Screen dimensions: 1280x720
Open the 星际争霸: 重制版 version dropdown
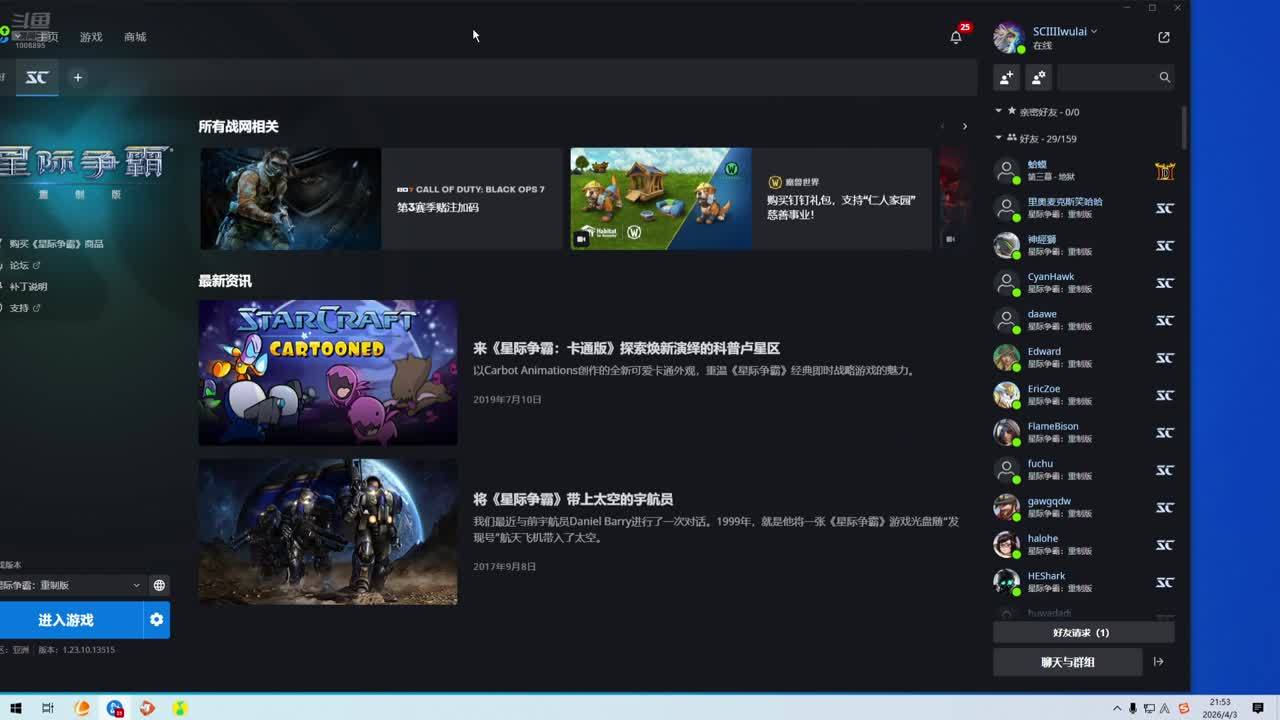click(70, 585)
